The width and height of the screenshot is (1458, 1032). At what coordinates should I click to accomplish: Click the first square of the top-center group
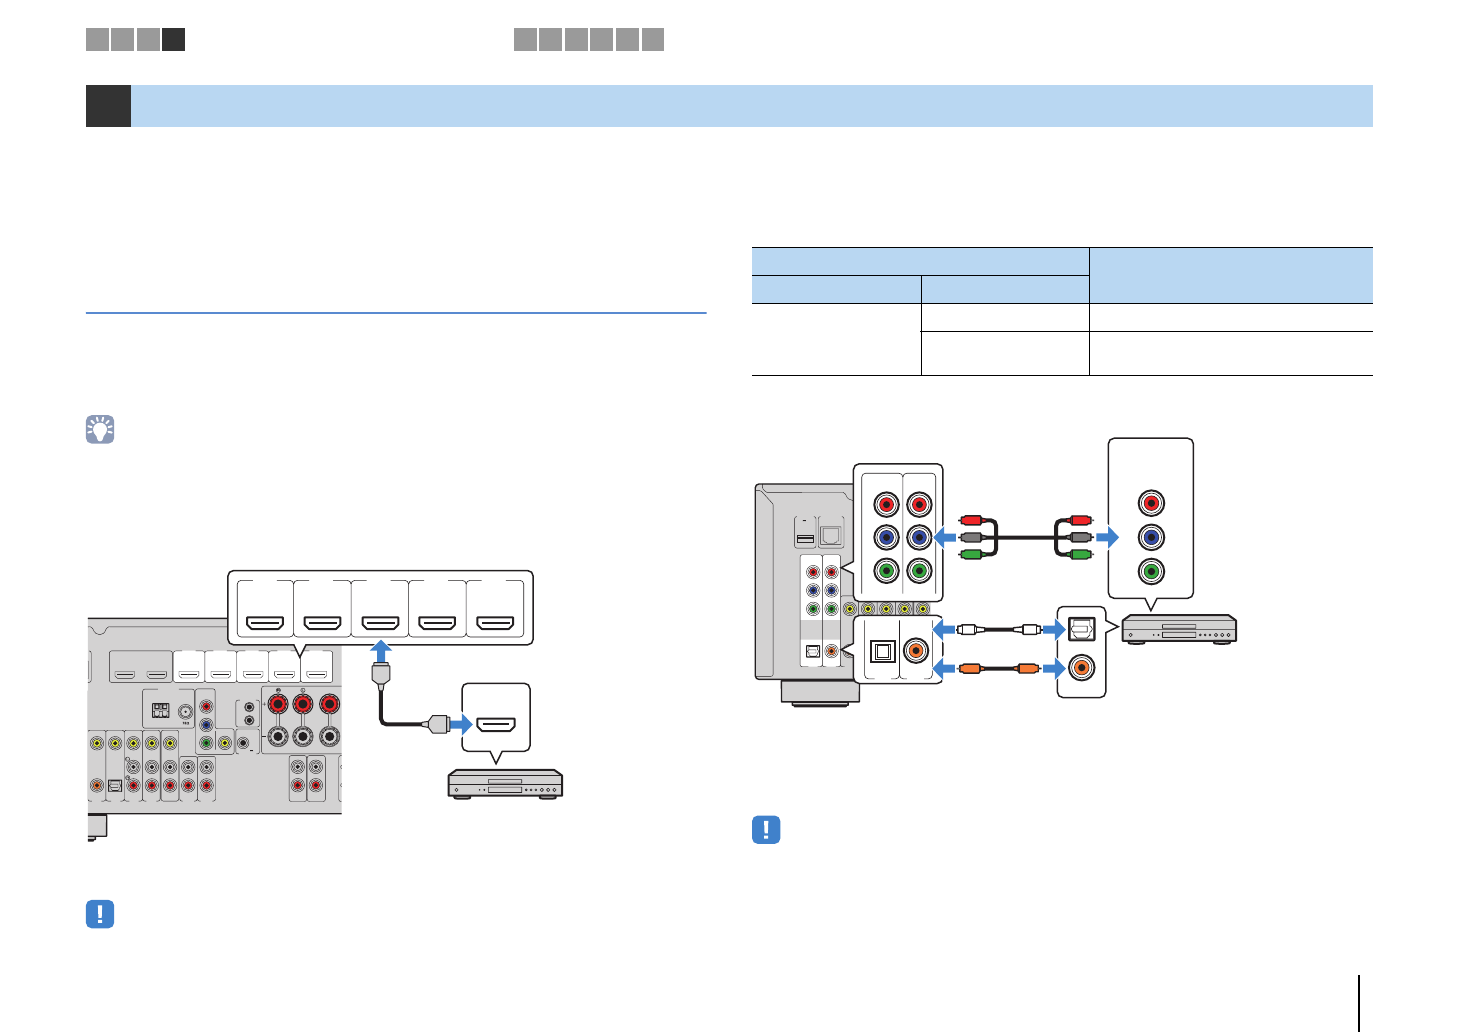[525, 40]
